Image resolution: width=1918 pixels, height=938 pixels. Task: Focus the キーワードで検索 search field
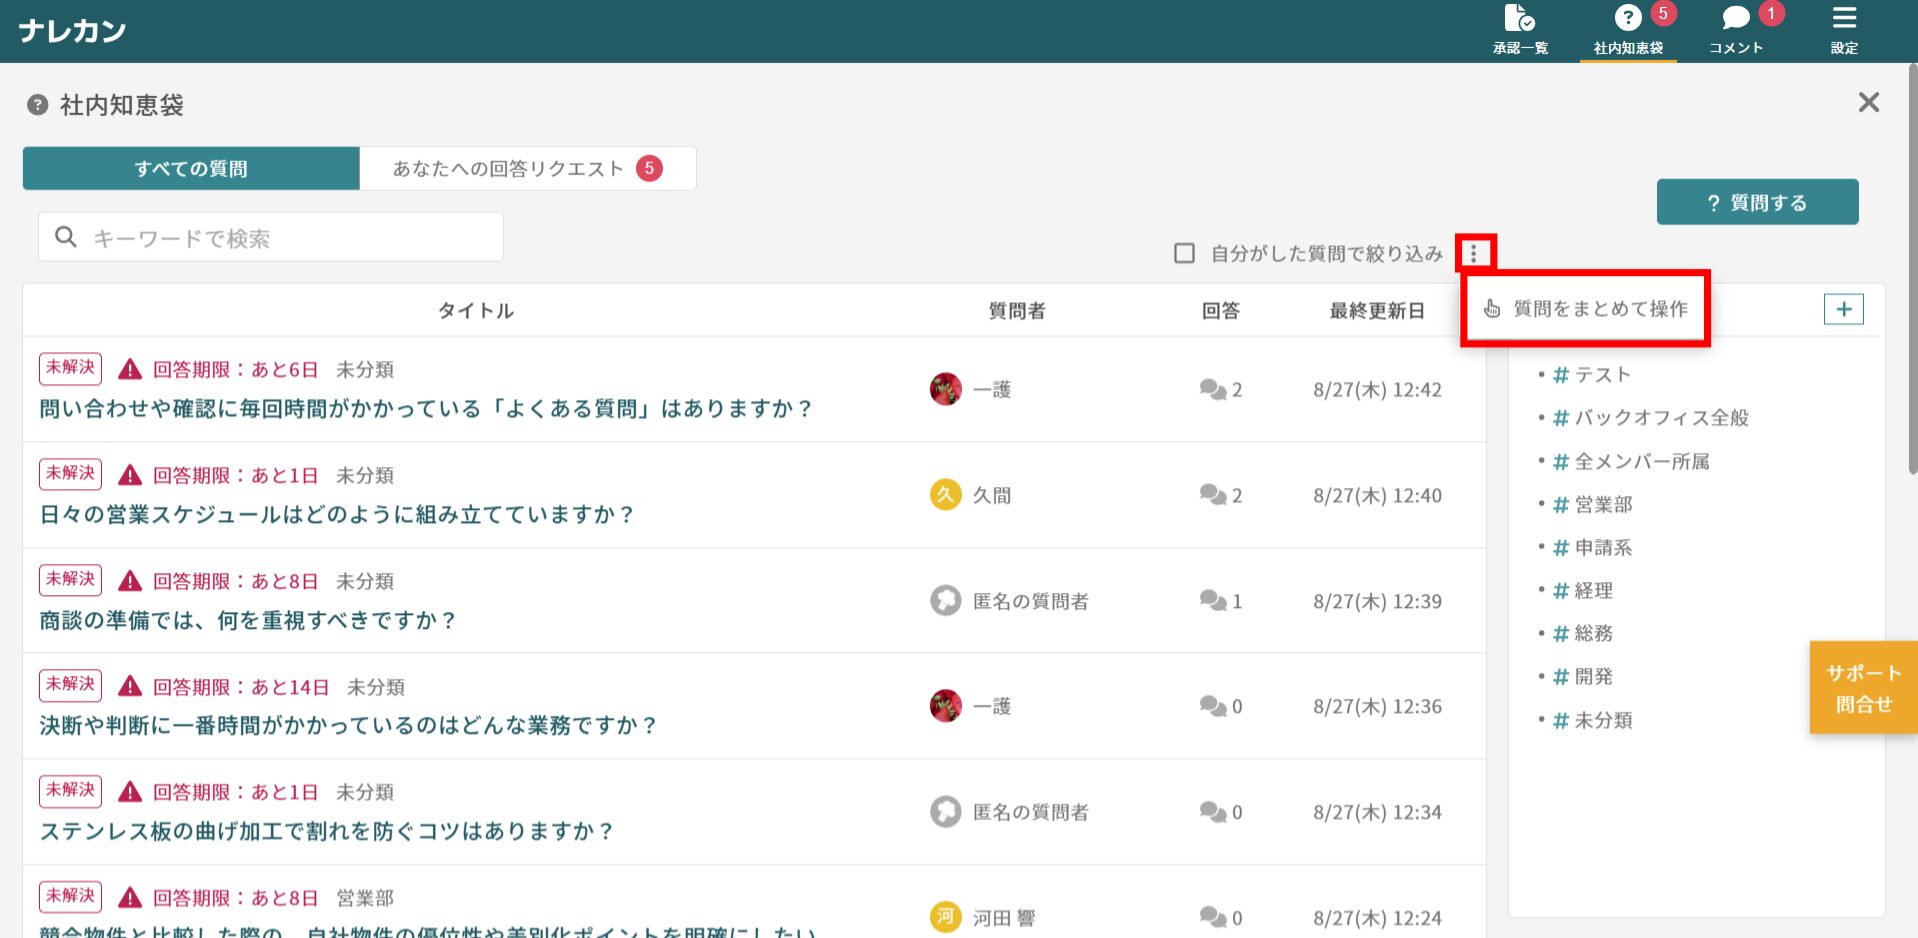(x=271, y=238)
